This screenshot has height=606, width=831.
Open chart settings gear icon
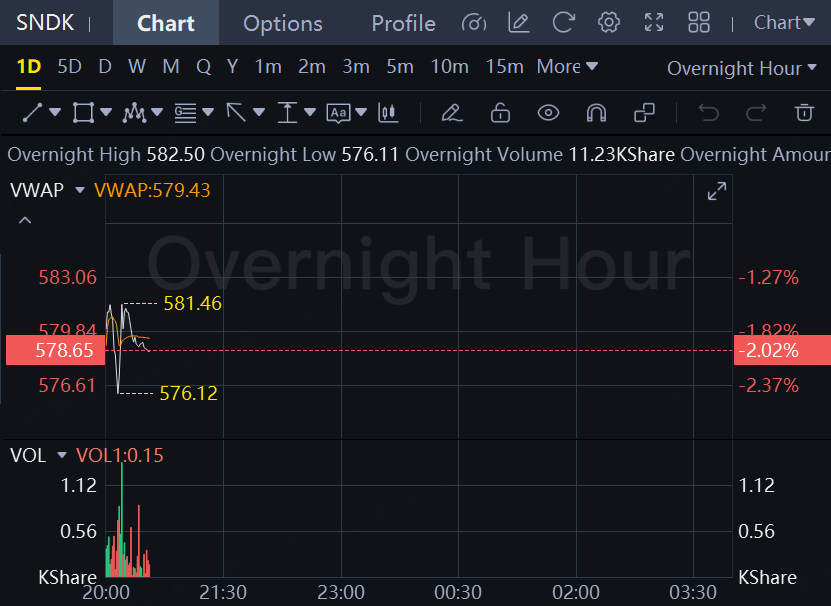click(x=609, y=23)
